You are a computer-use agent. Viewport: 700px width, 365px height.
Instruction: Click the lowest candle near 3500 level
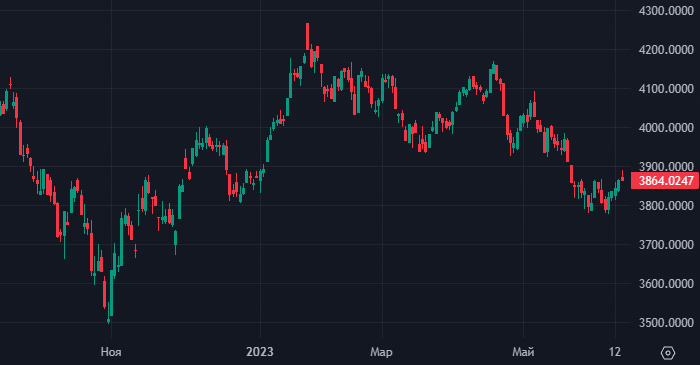[x=108, y=320]
